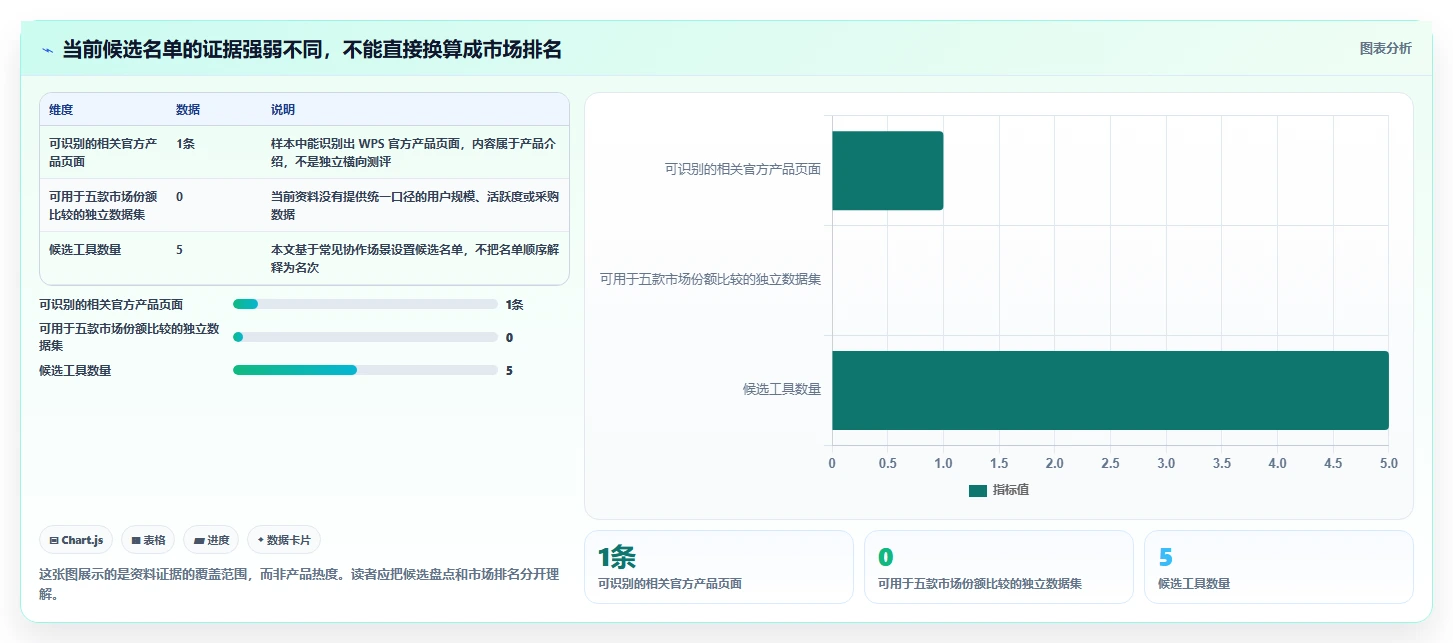Click the 数据 column header

pyautogui.click(x=188, y=109)
